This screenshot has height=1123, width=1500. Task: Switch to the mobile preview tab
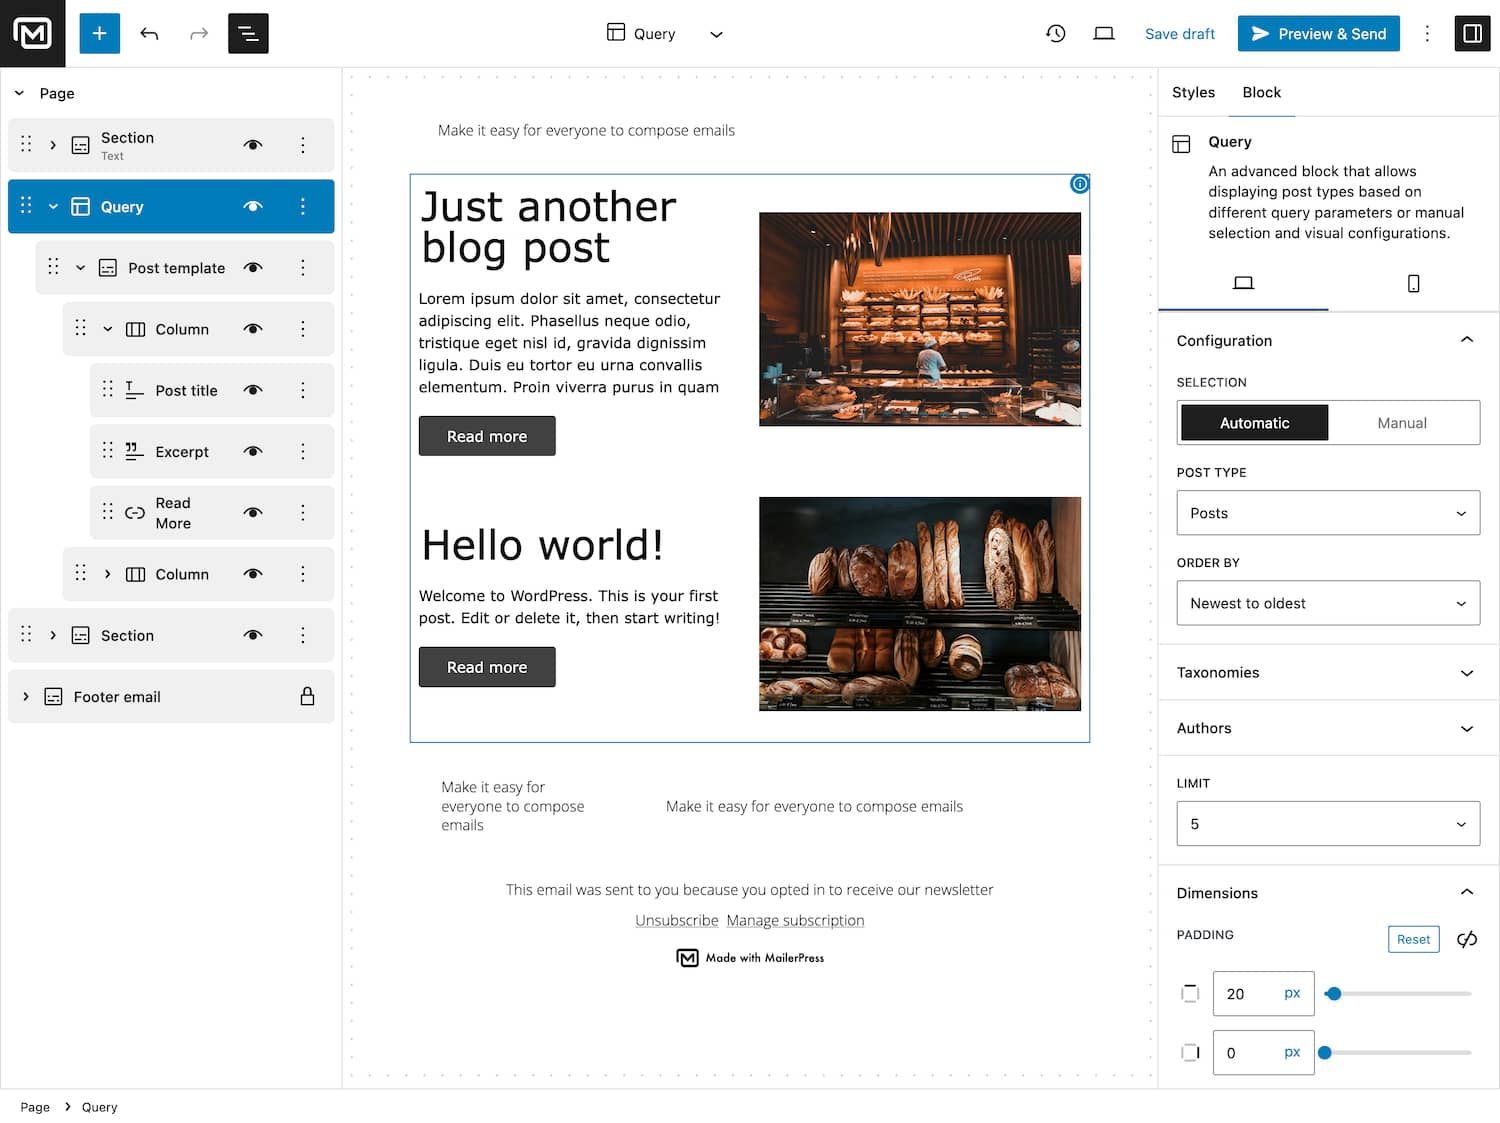click(1413, 283)
